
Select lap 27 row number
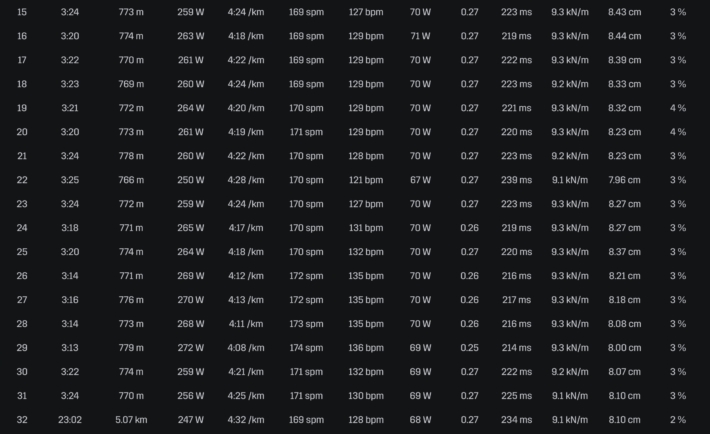[22, 300]
